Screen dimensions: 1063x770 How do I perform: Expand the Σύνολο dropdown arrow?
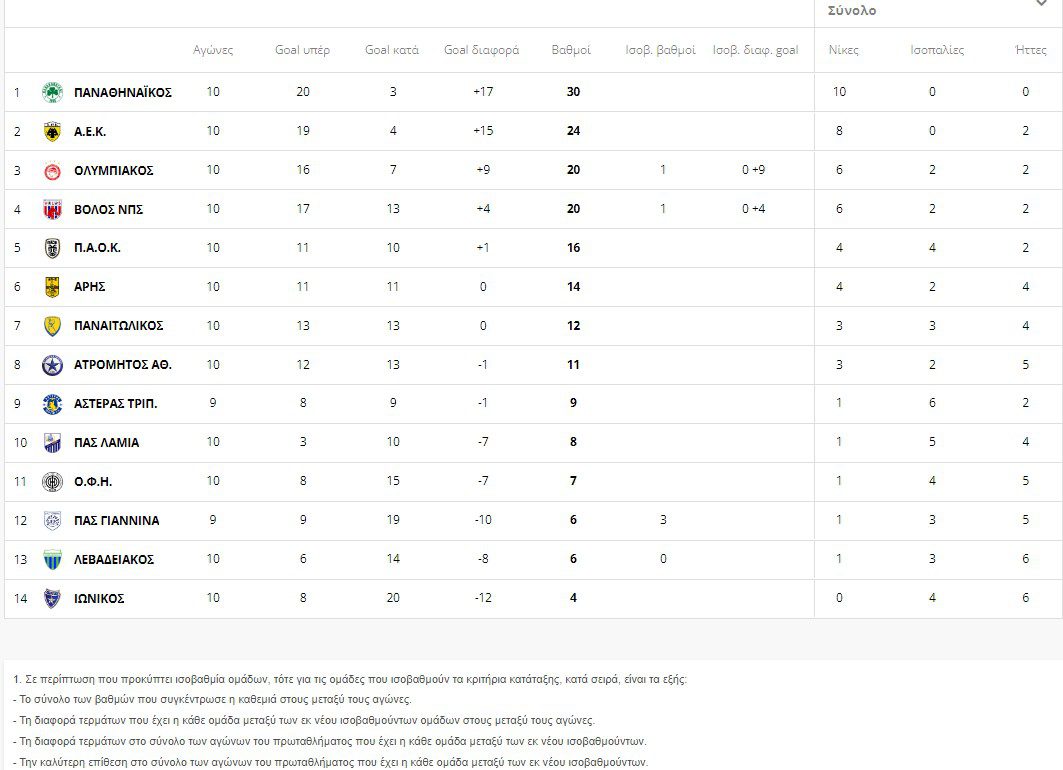[x=1041, y=4]
